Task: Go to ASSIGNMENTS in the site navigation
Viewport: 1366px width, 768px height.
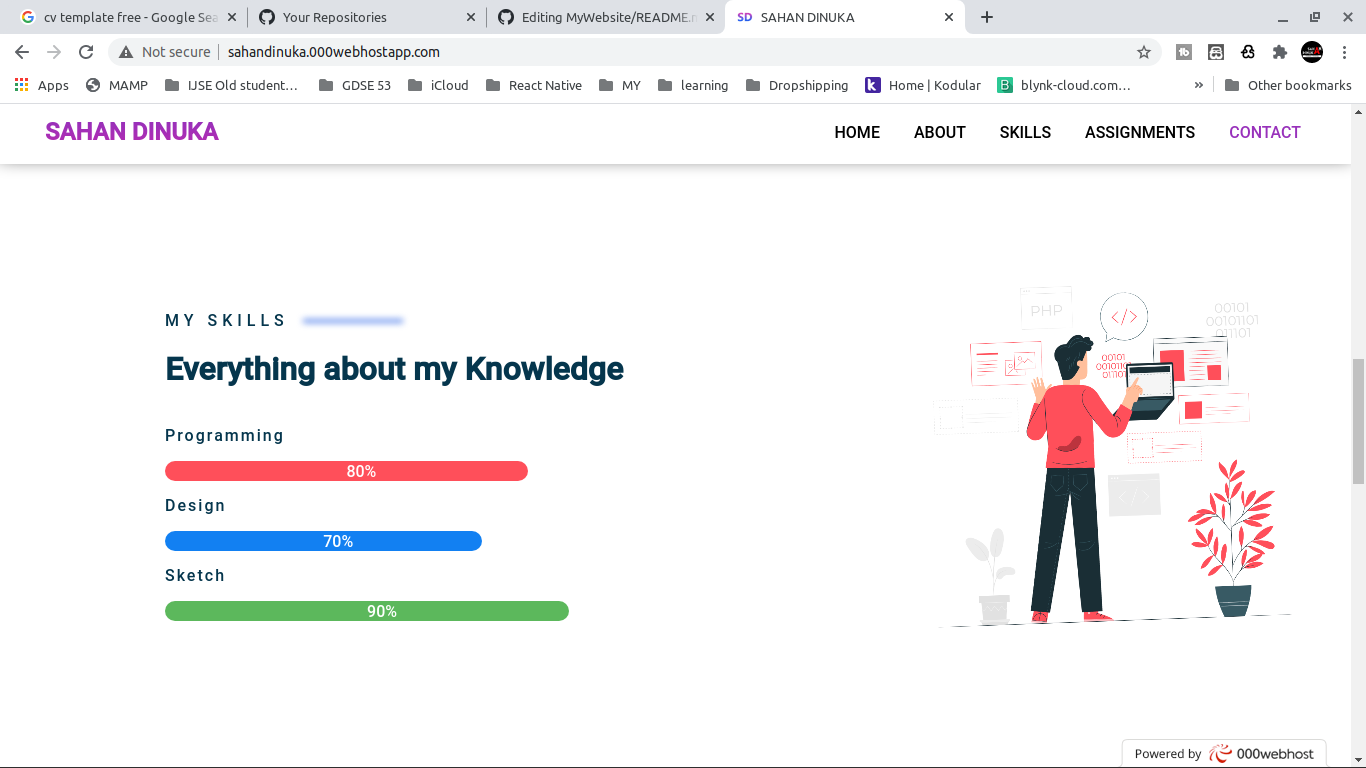Action: pos(1140,132)
